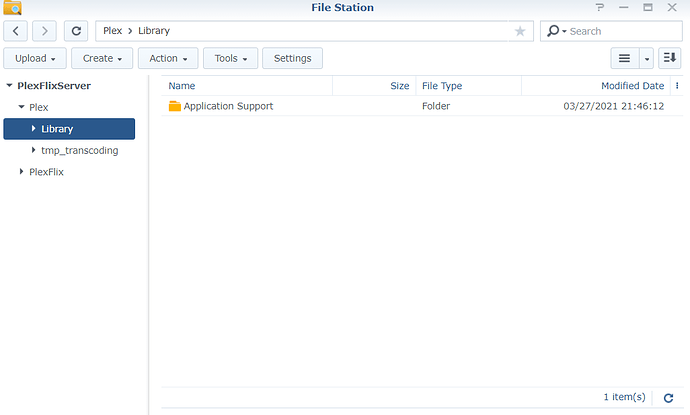Maximize the File Station window
The width and height of the screenshot is (690, 415).
(647, 7)
